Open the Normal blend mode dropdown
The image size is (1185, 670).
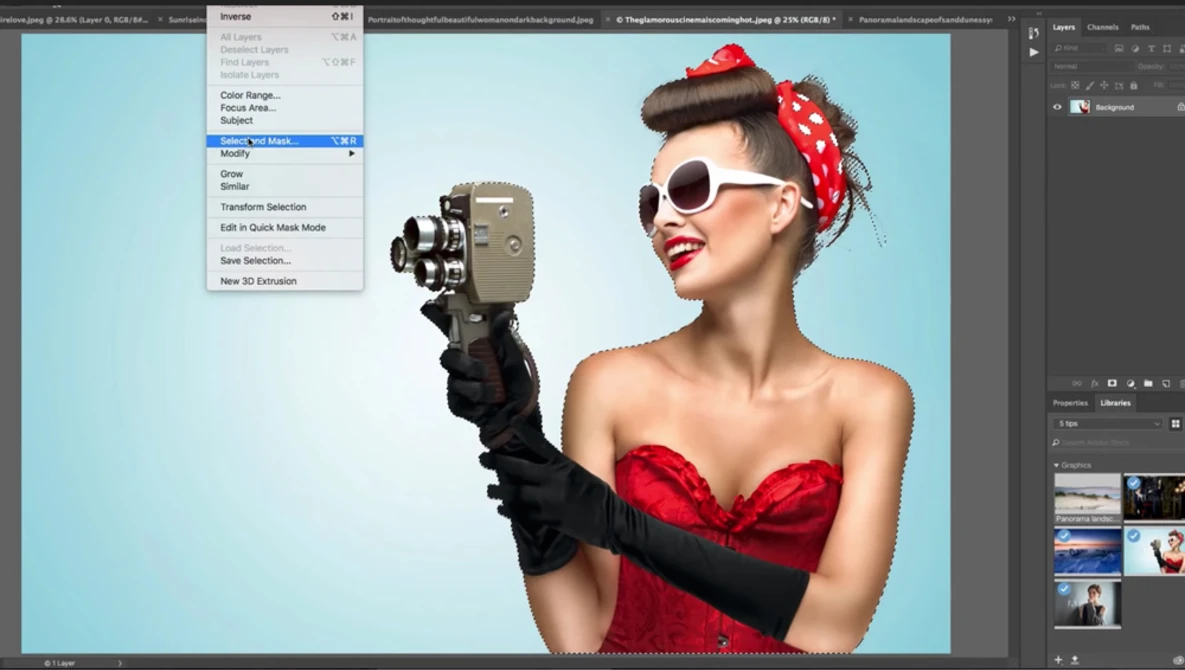click(1092, 66)
